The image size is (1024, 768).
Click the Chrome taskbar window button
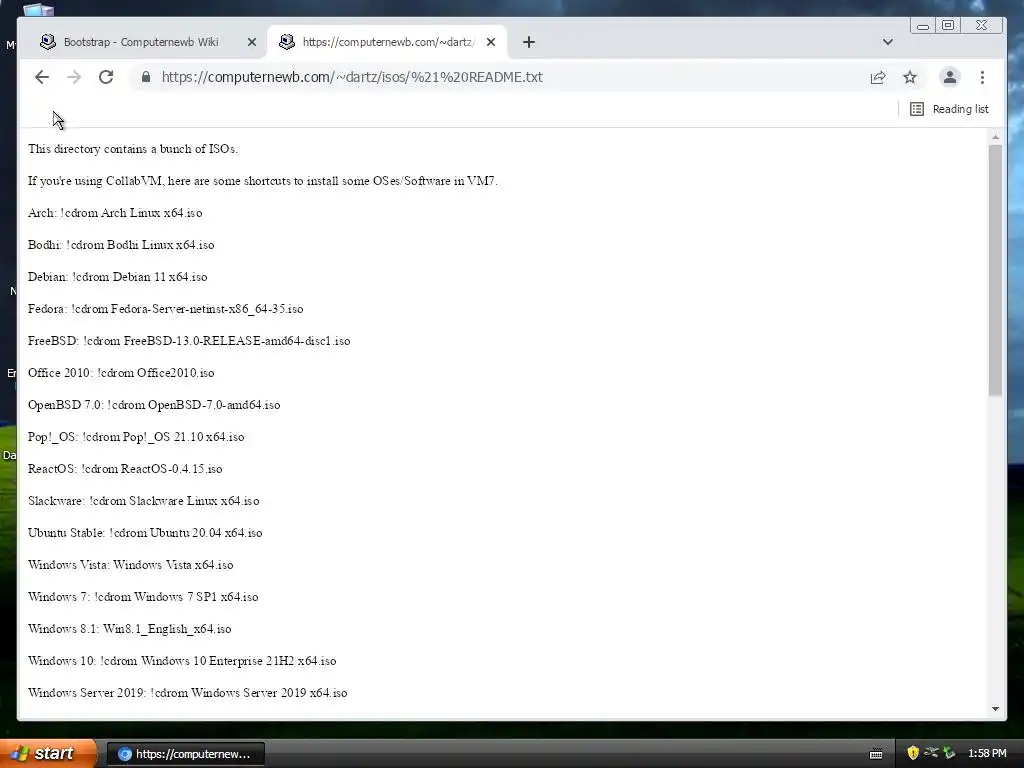pyautogui.click(x=185, y=754)
